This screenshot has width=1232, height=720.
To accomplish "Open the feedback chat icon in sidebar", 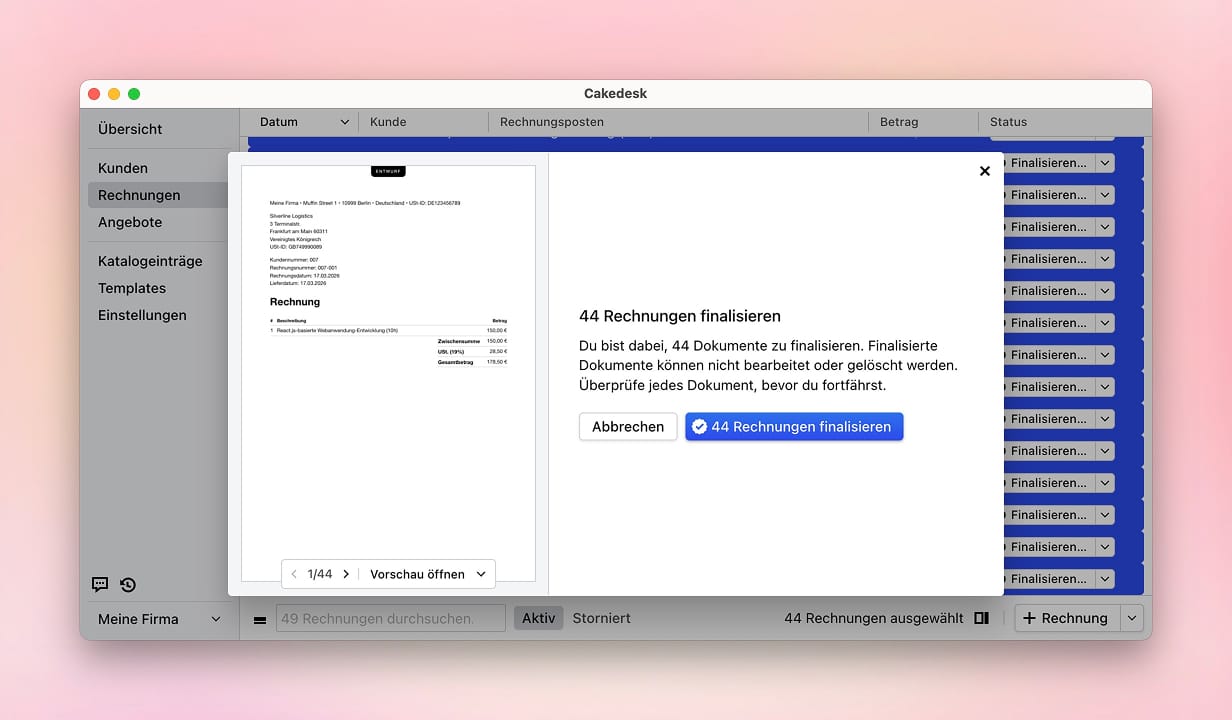I will click(x=100, y=585).
